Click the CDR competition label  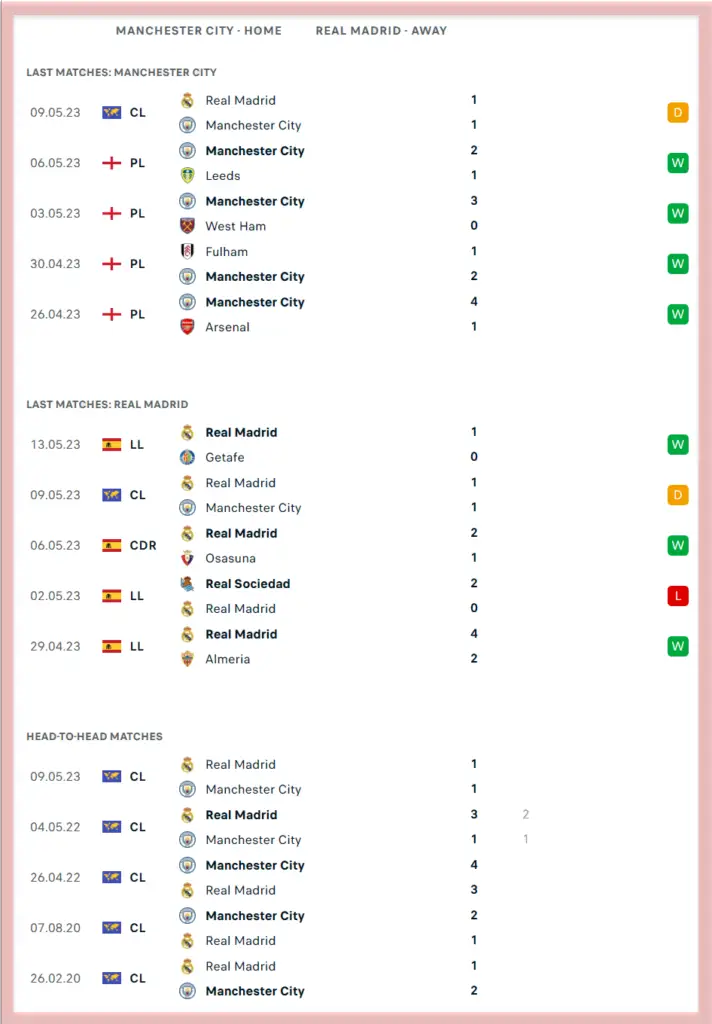143,546
